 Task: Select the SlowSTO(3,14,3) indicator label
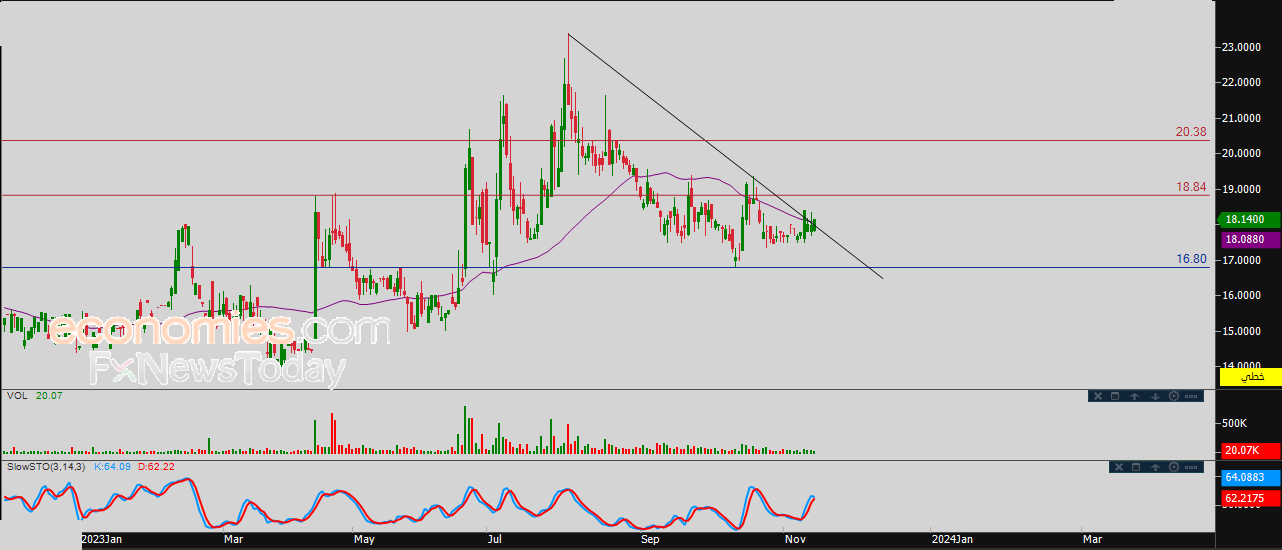tap(47, 466)
